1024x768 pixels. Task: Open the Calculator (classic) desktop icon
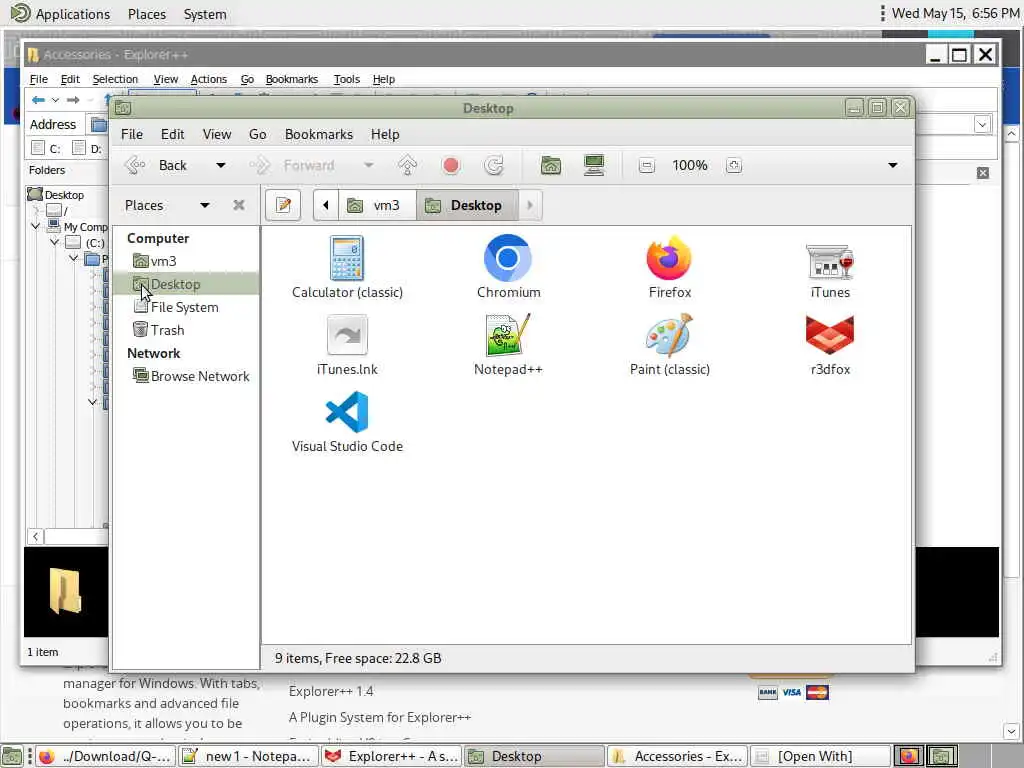pyautogui.click(x=347, y=268)
